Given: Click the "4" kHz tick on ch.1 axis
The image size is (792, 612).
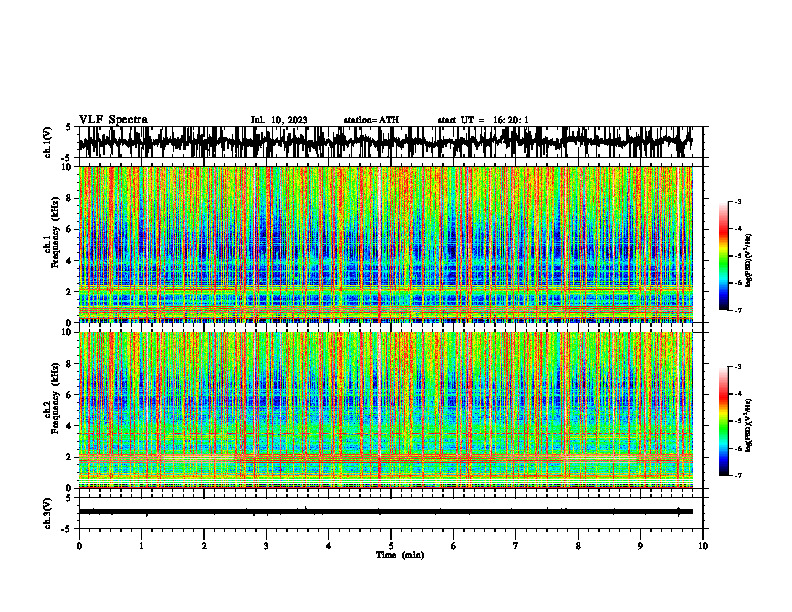Looking at the screenshot, I should [70, 261].
